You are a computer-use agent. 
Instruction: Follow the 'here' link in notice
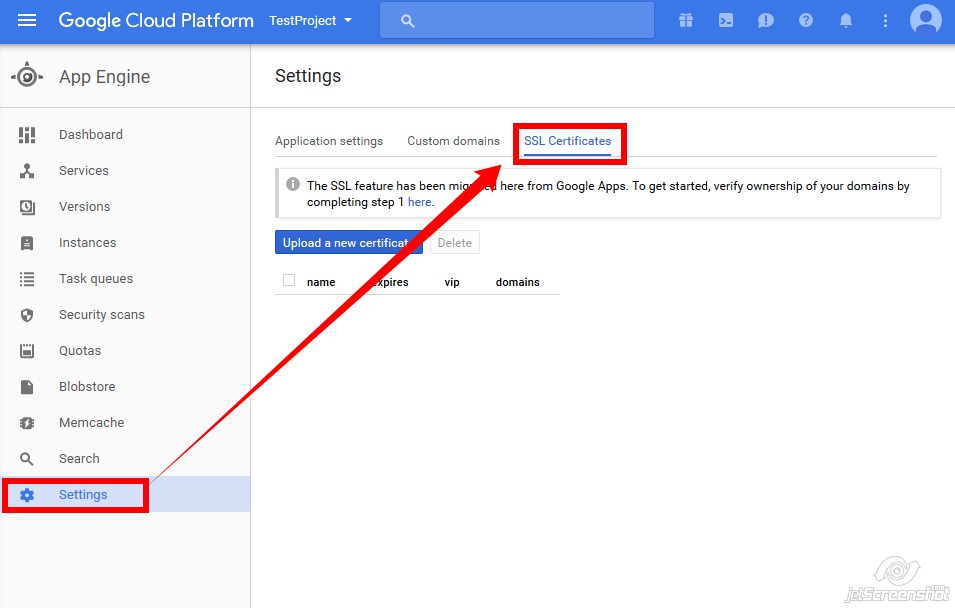tap(419, 202)
